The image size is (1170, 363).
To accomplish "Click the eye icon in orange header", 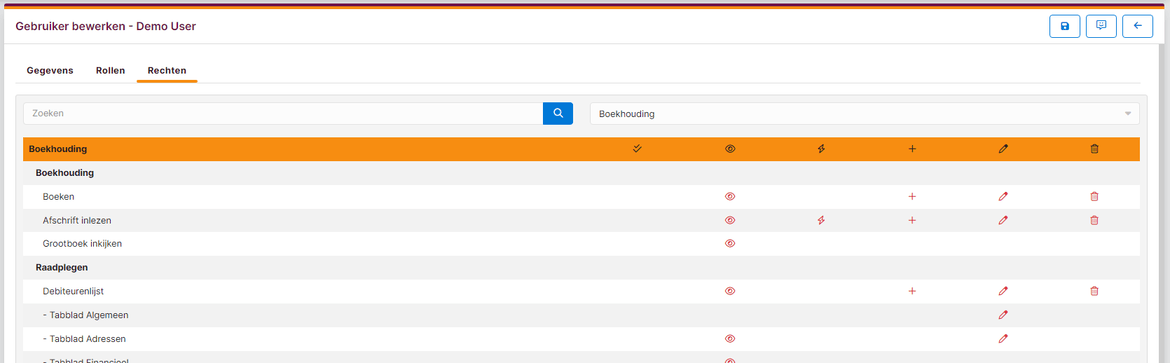I will pyautogui.click(x=730, y=149).
